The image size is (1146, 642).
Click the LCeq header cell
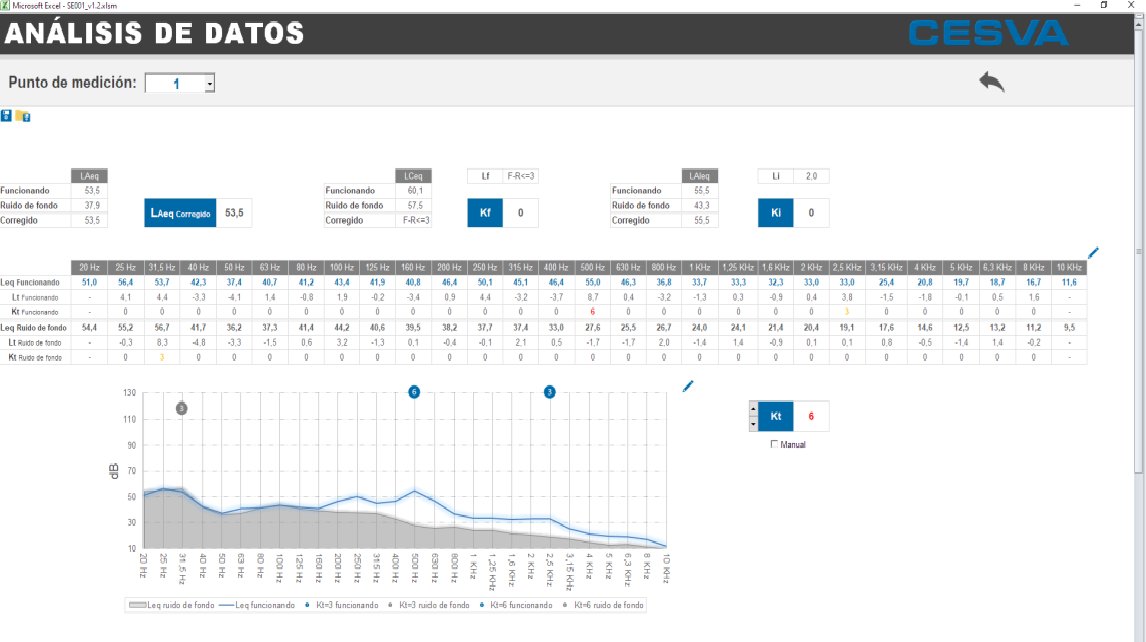[414, 175]
